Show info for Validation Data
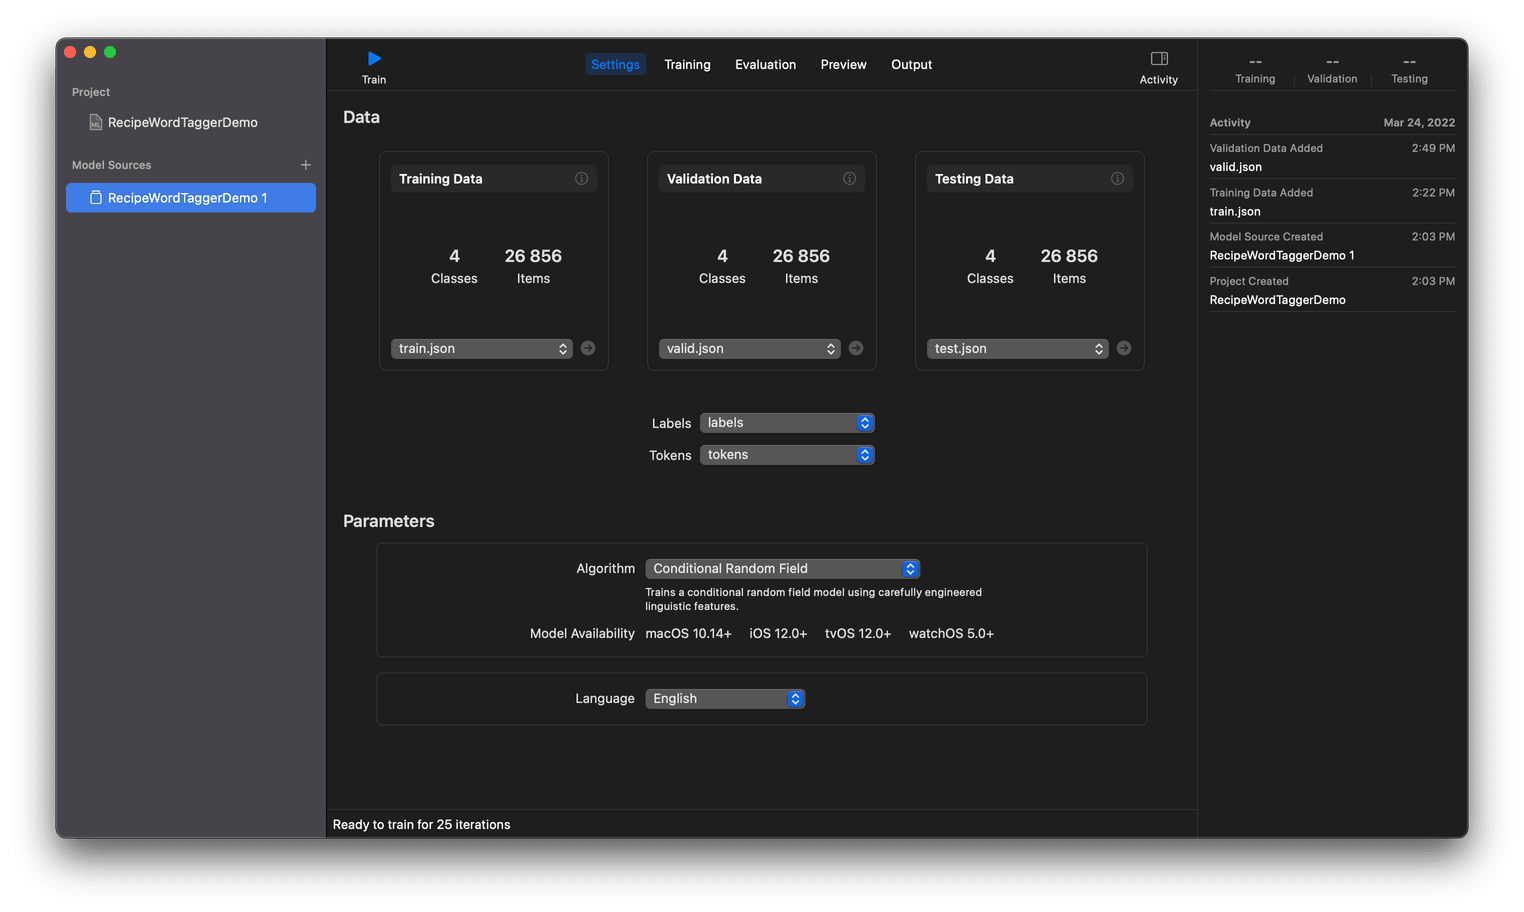This screenshot has height=912, width=1524. (849, 179)
